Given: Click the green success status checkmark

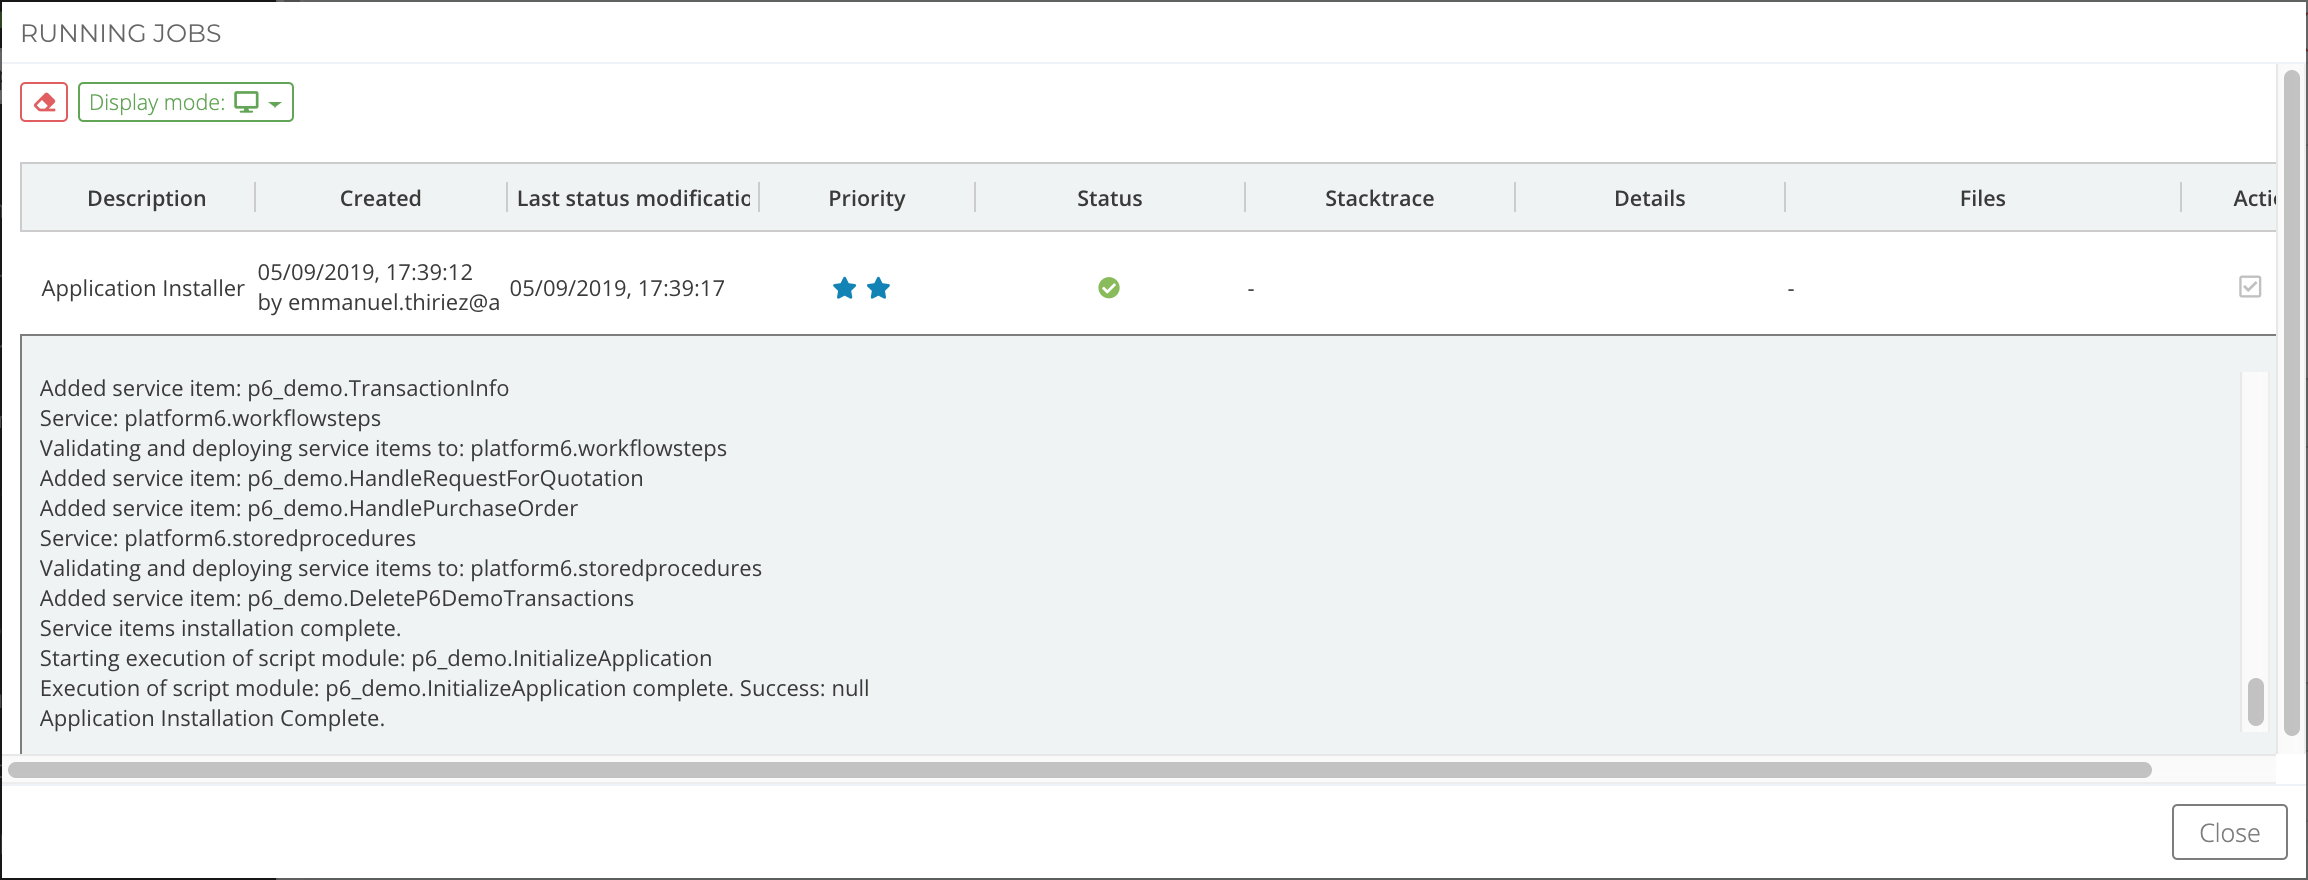Looking at the screenshot, I should [x=1108, y=288].
